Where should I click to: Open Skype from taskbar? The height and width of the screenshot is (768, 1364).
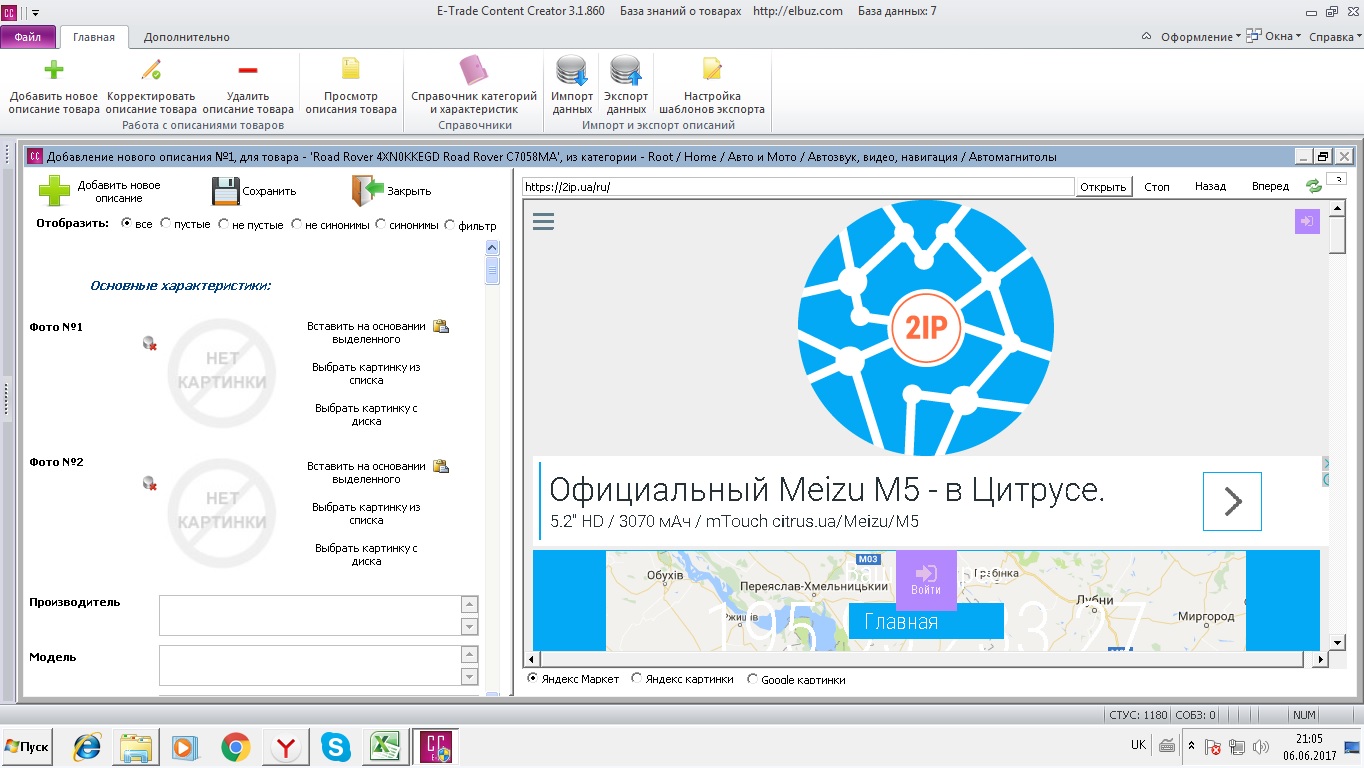coord(336,747)
